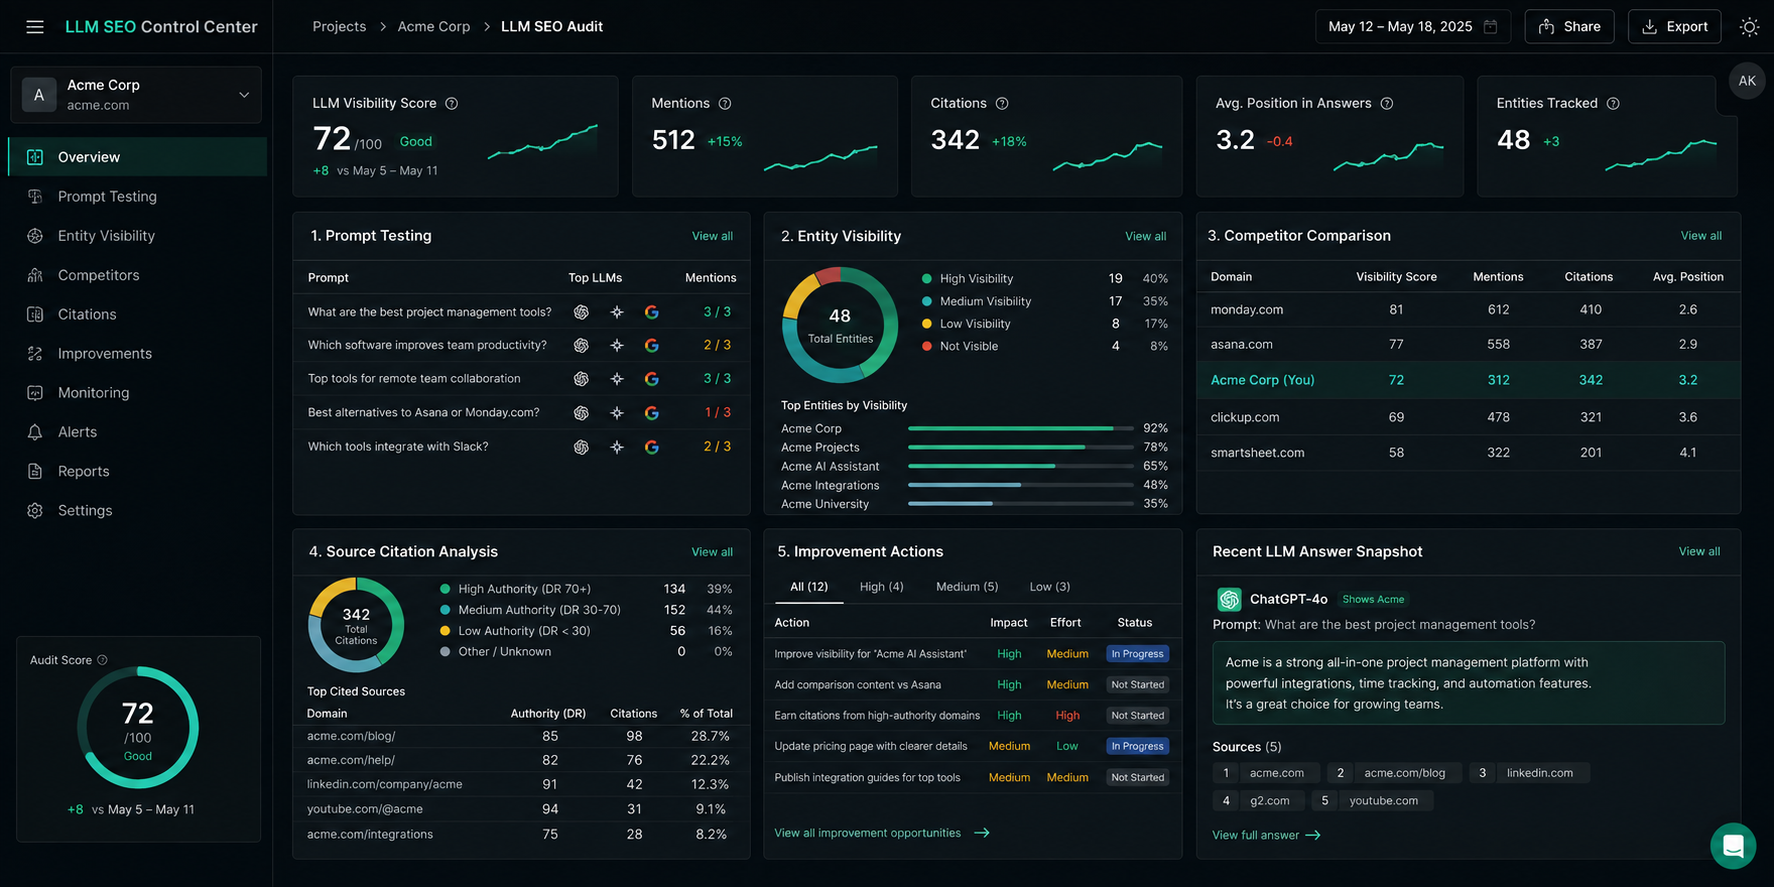The width and height of the screenshot is (1774, 887).
Task: Click the Entity Visibility sidebar icon
Action: point(35,236)
